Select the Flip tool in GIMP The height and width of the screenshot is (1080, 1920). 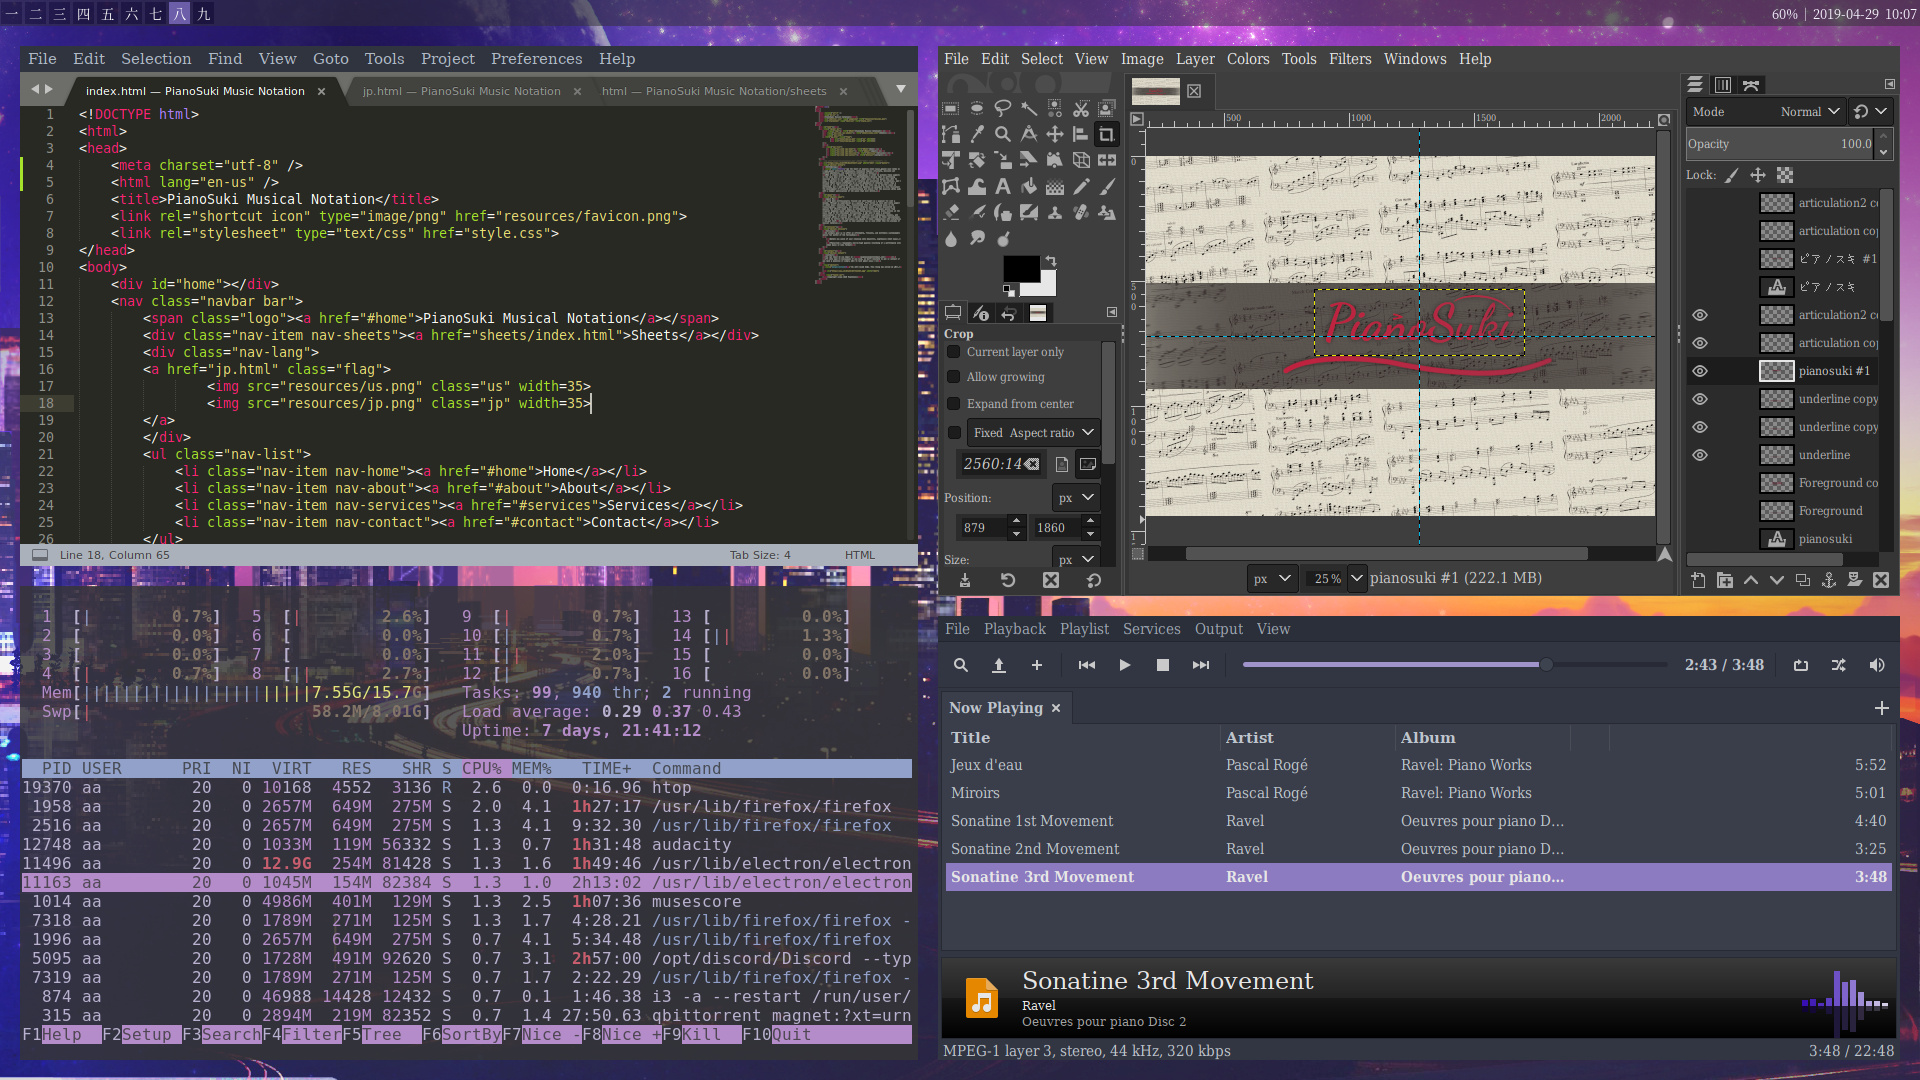click(x=1107, y=160)
